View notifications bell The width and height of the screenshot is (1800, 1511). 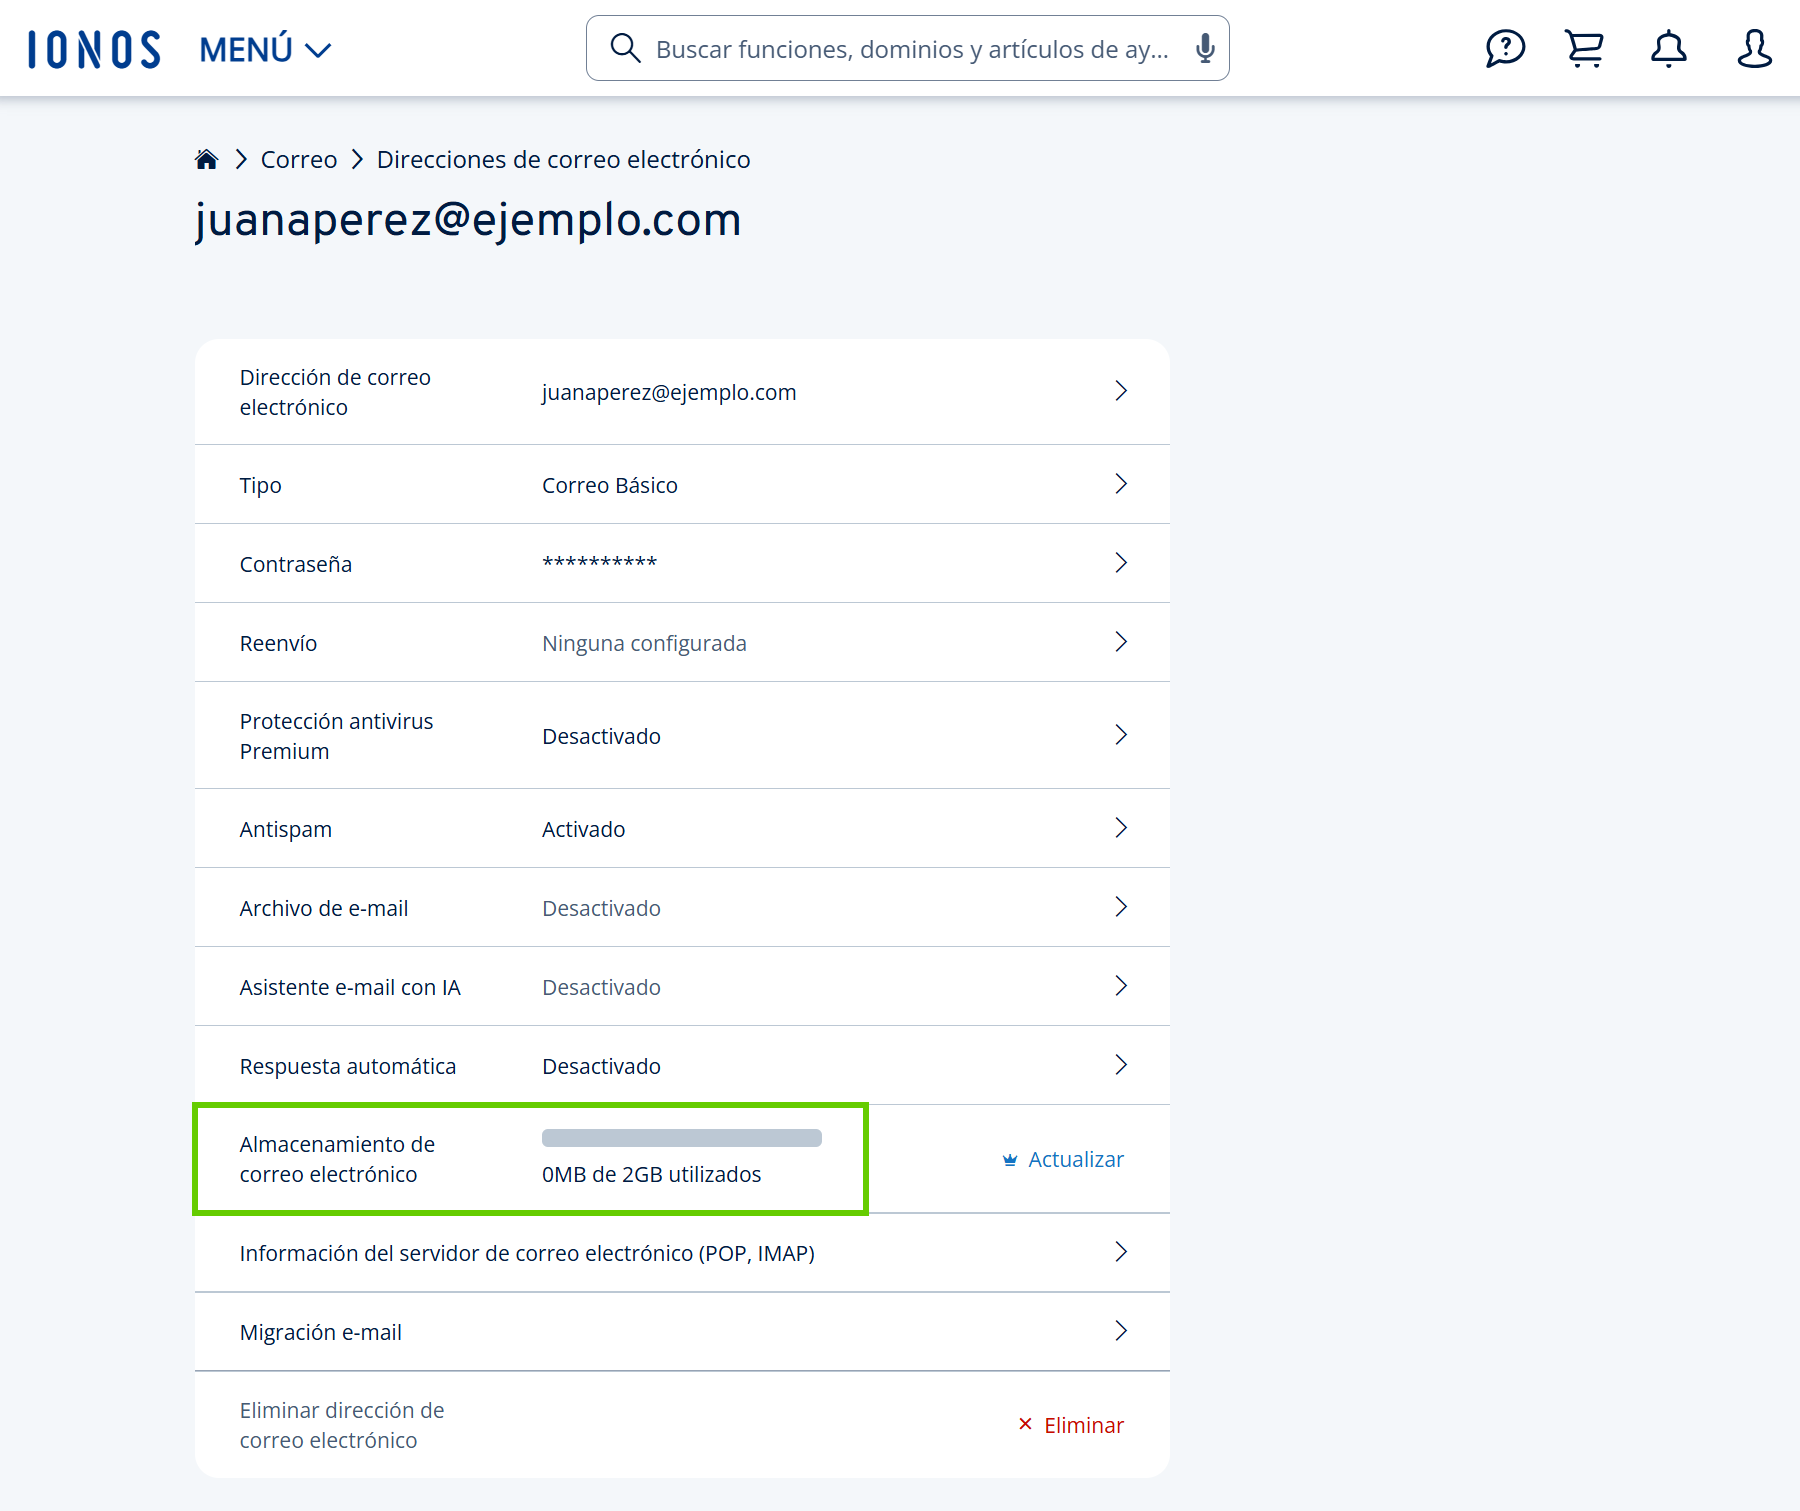tap(1668, 48)
